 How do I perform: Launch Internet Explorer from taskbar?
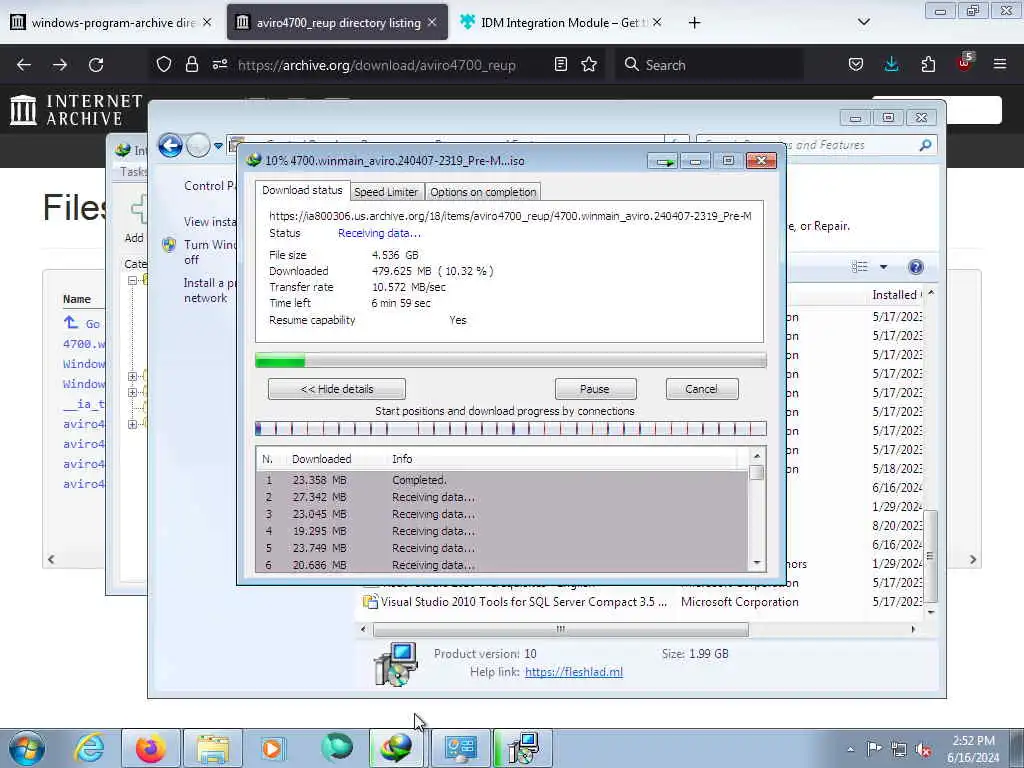(88, 748)
